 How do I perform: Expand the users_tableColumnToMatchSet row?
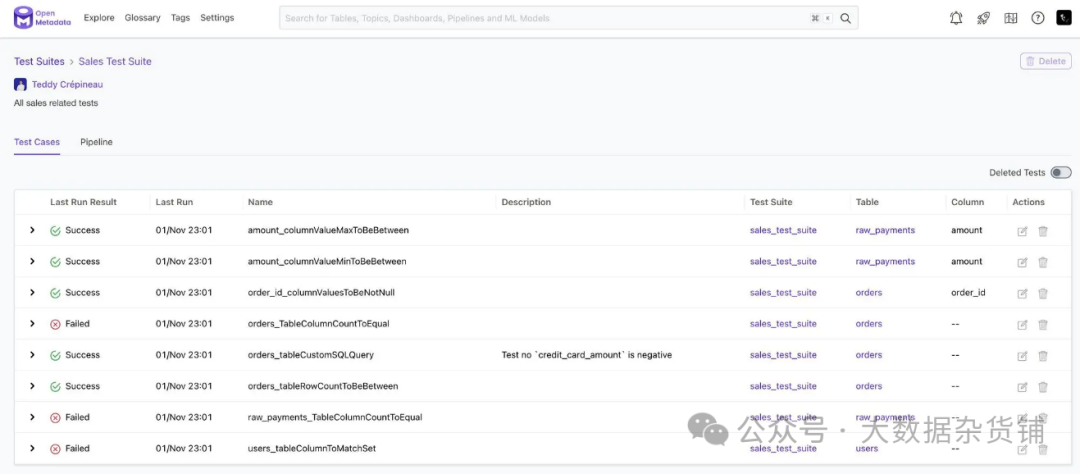(x=32, y=449)
